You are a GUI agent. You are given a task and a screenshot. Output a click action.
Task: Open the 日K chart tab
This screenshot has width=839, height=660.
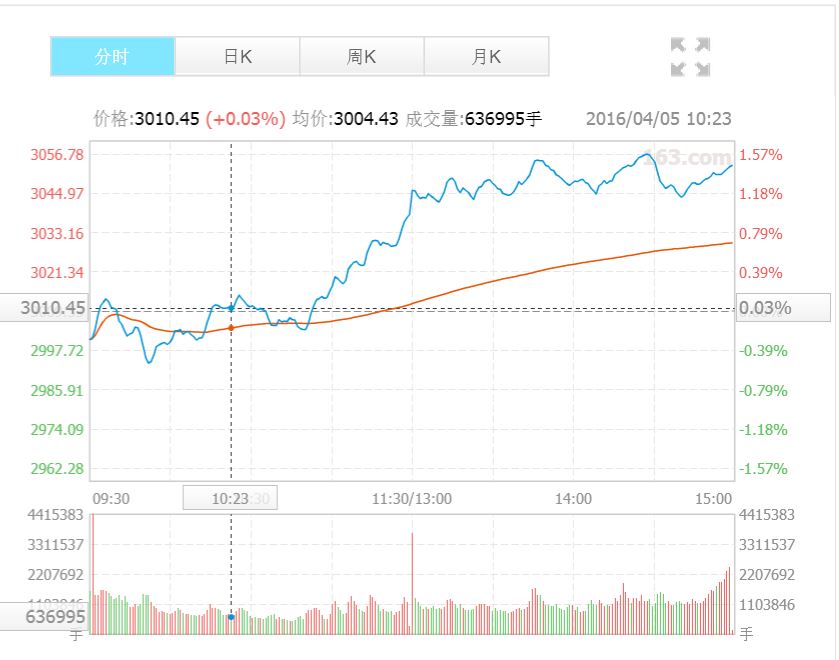point(237,57)
